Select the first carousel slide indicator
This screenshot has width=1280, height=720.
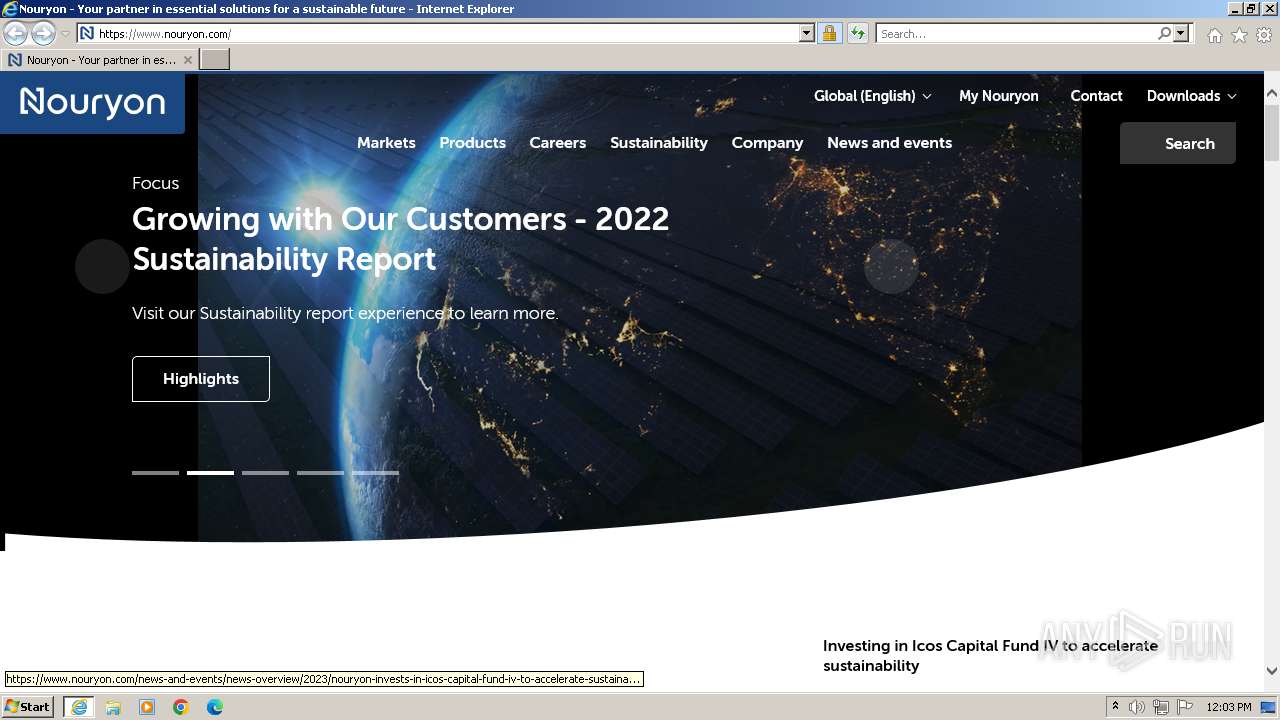click(155, 473)
